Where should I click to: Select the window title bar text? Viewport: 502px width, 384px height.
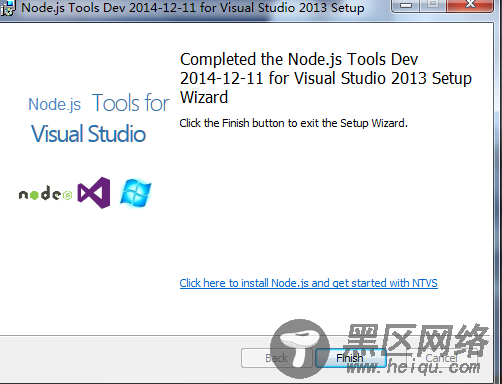[193, 7]
